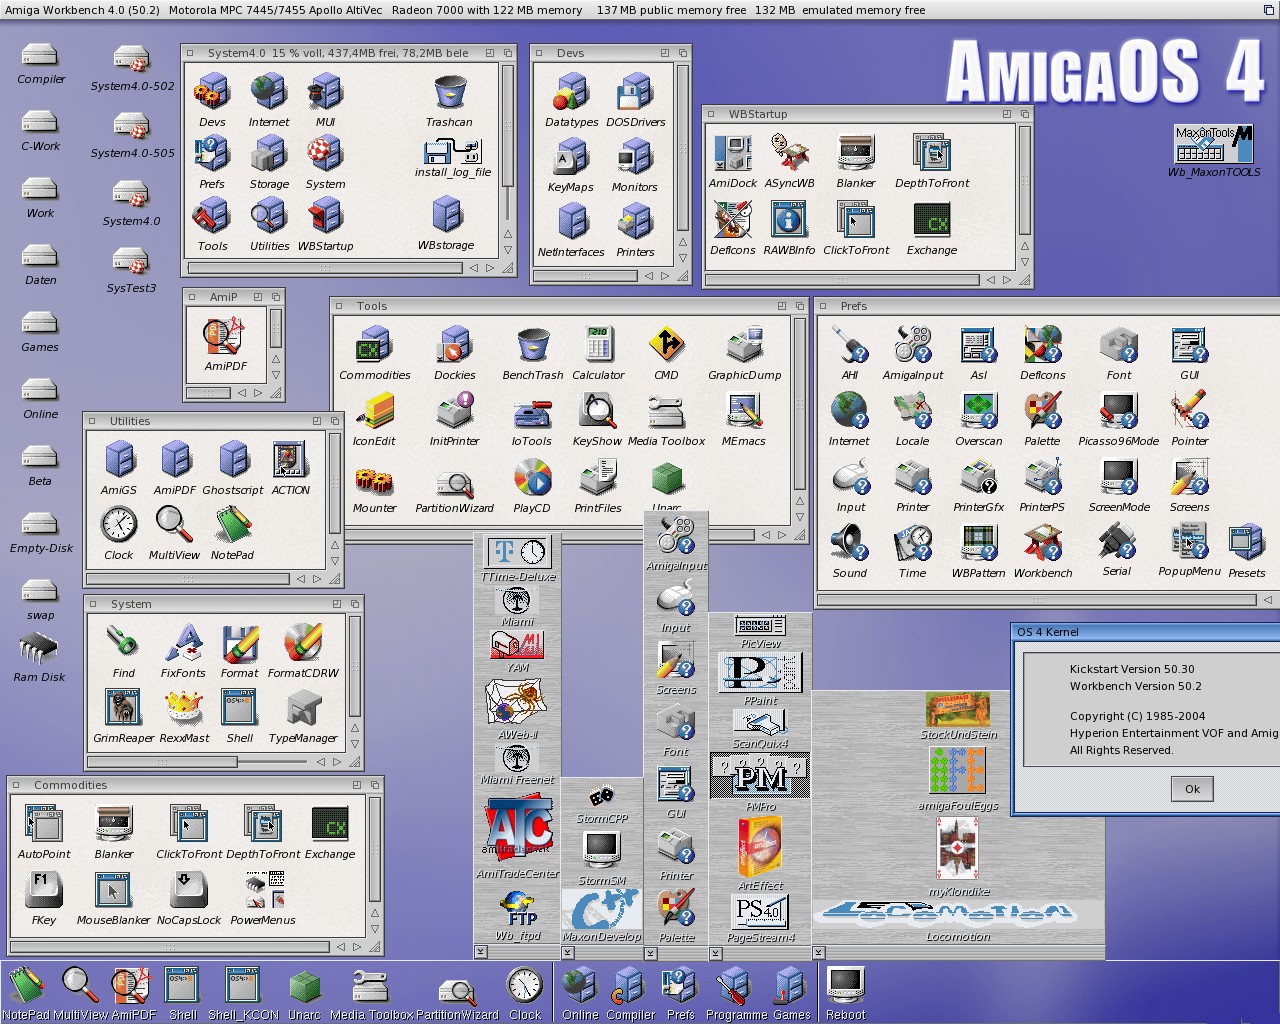Viewport: 1280px width, 1024px height.
Task: Open DOSDrivers drawer in Devs window
Action: (x=635, y=94)
